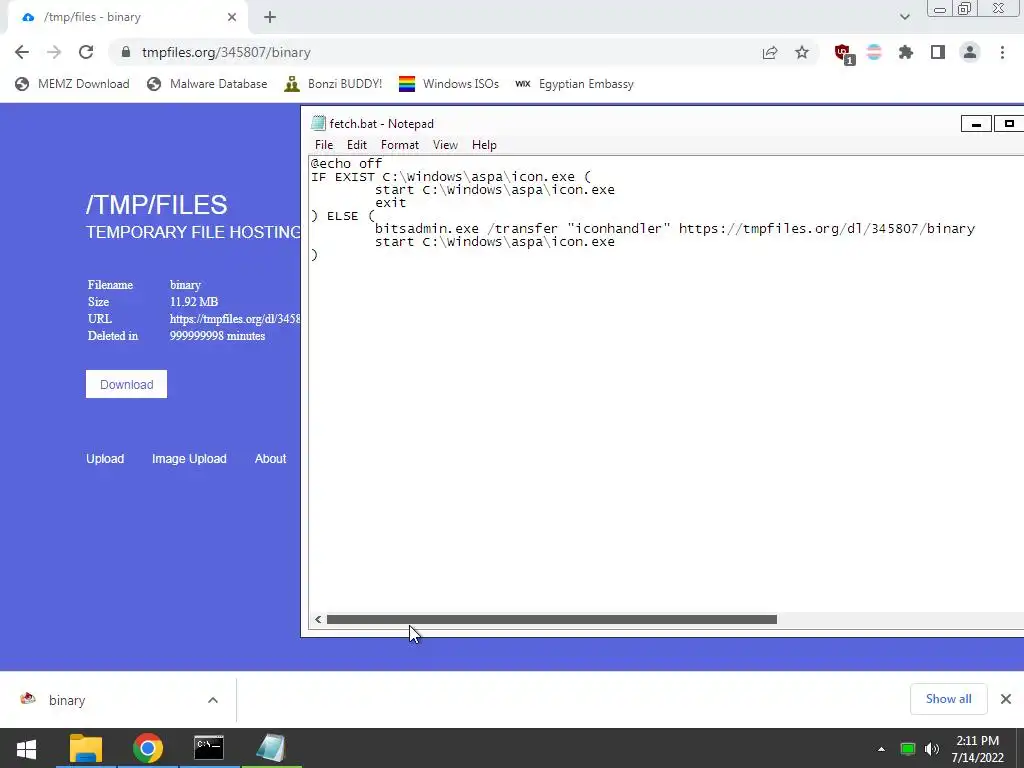Image resolution: width=1024 pixels, height=768 pixels.
Task: Click the '@echo off' line
Action: coord(346,163)
